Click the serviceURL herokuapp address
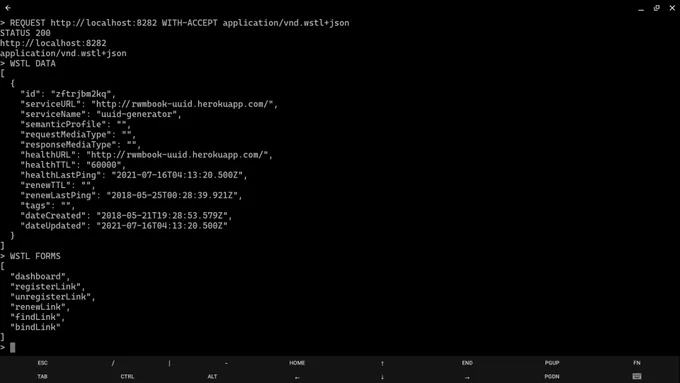Screen dimensions: 680x383 coord(182,104)
